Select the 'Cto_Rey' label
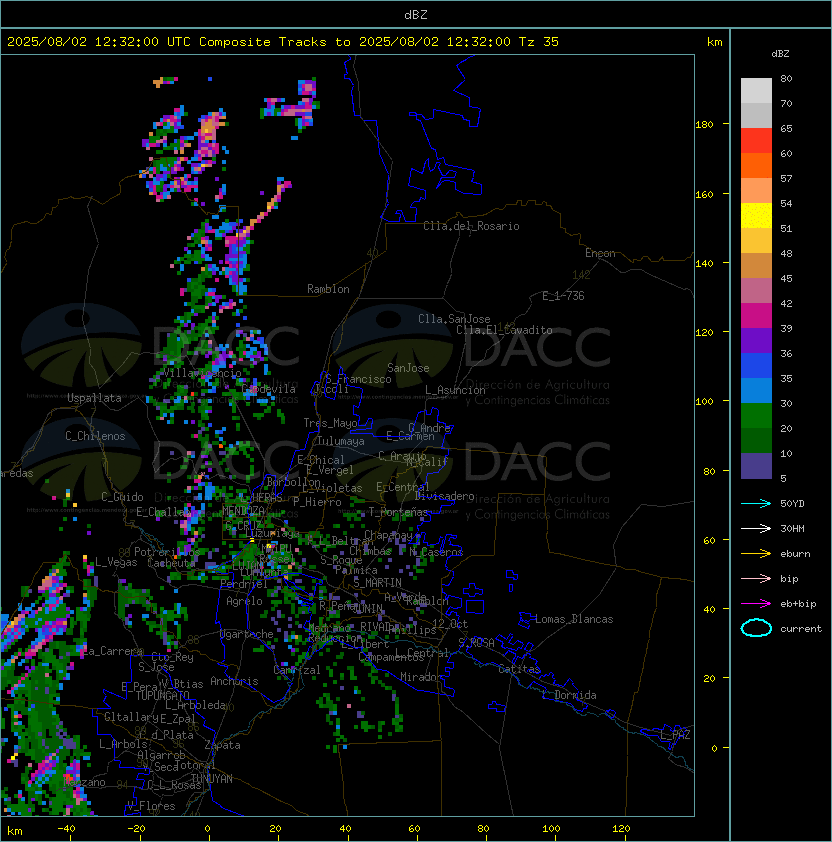 click(172, 657)
